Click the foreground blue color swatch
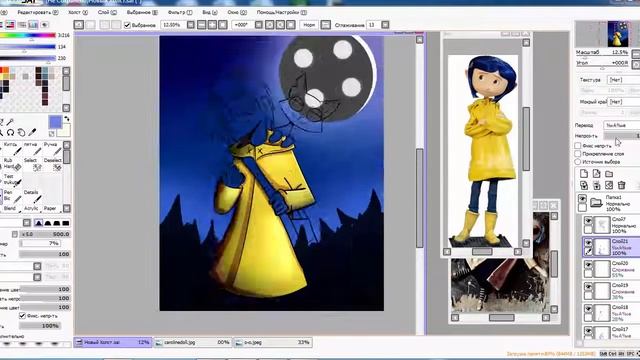This screenshot has height=360, width=640. 55,122
